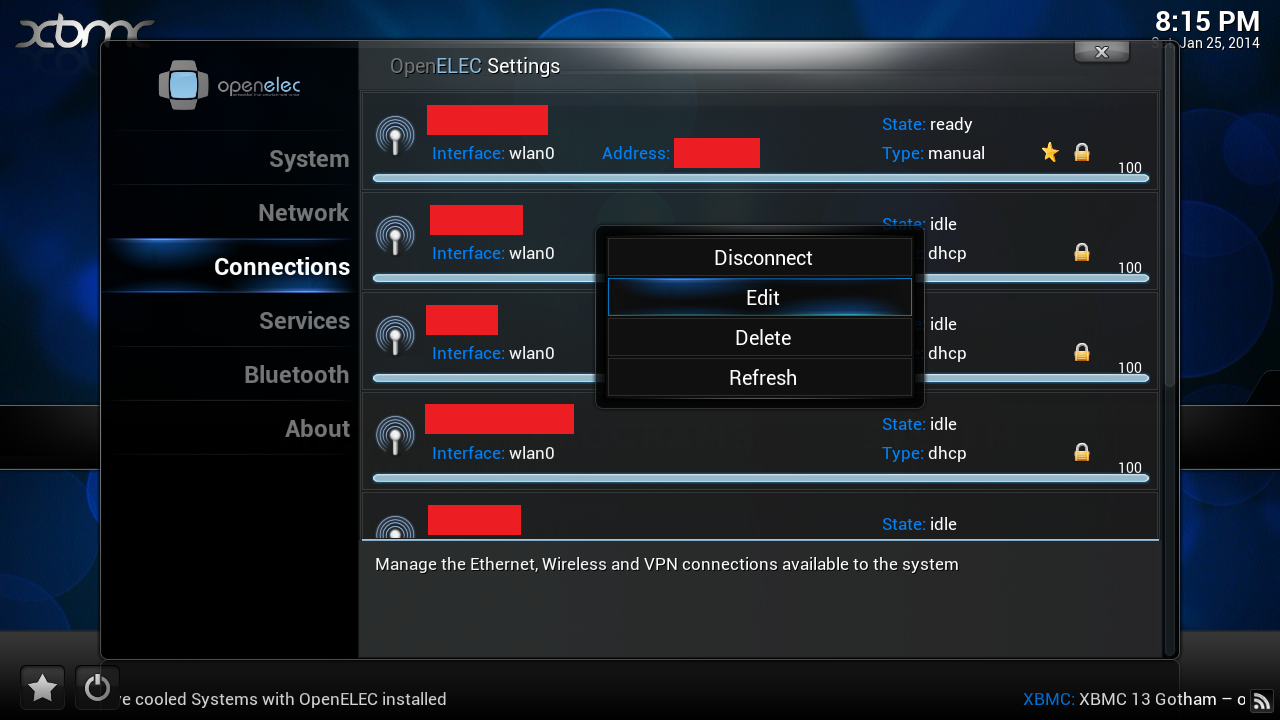
Task: Click the "Type: manual" text
Action: [x=933, y=153]
